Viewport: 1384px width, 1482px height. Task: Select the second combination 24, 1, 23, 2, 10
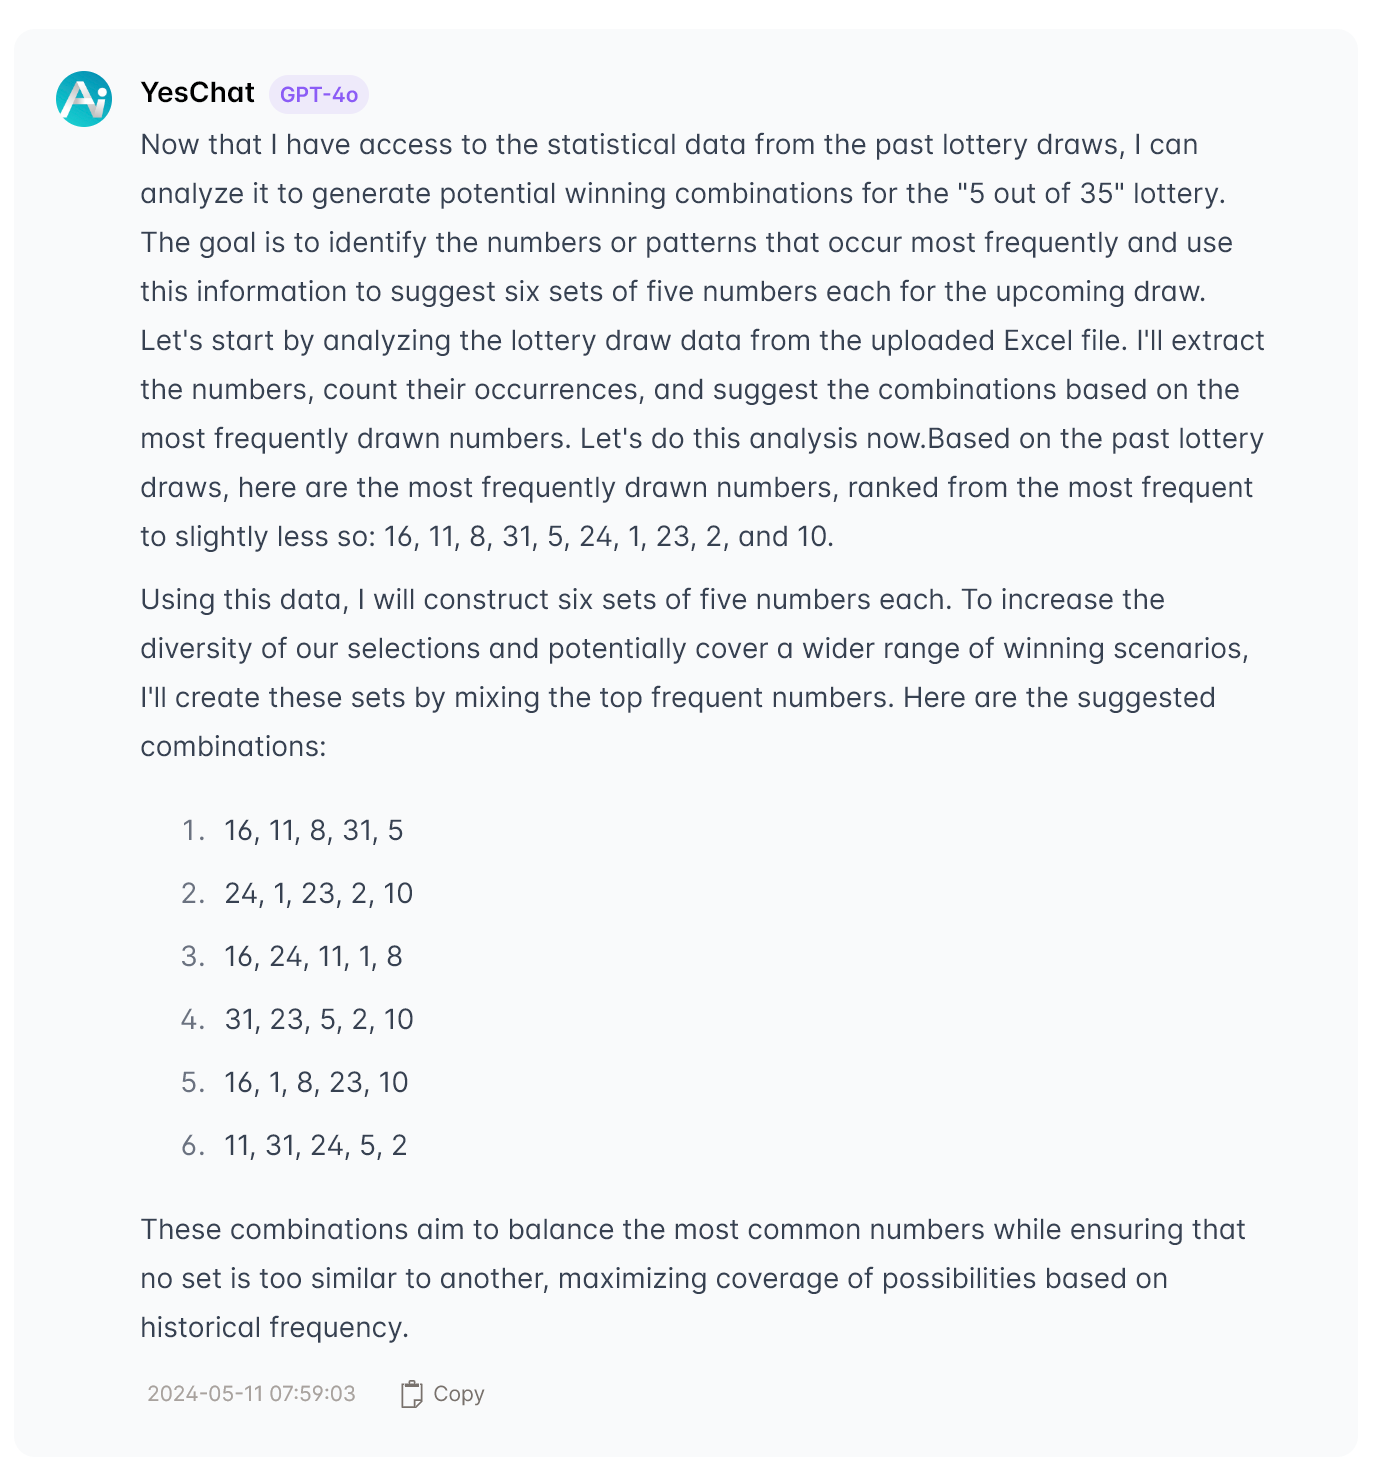(x=318, y=894)
